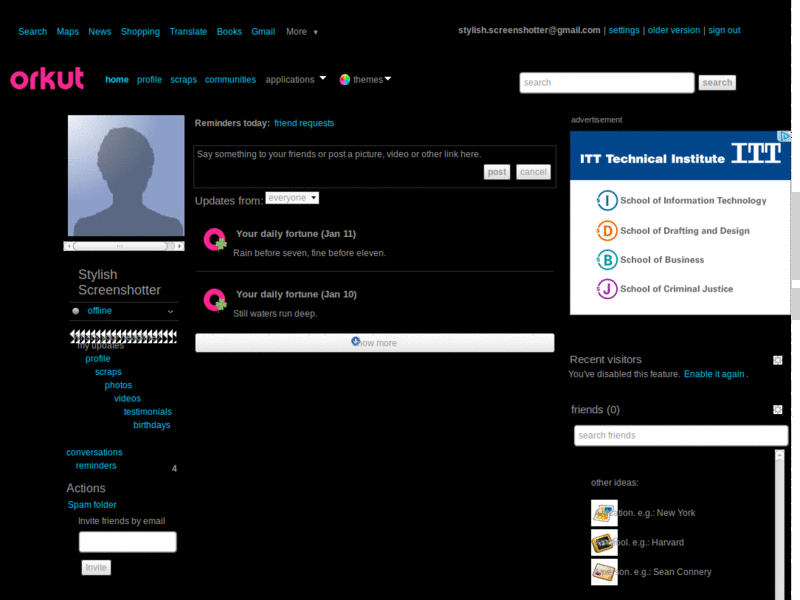Click the offline status dot

[x=76, y=311]
